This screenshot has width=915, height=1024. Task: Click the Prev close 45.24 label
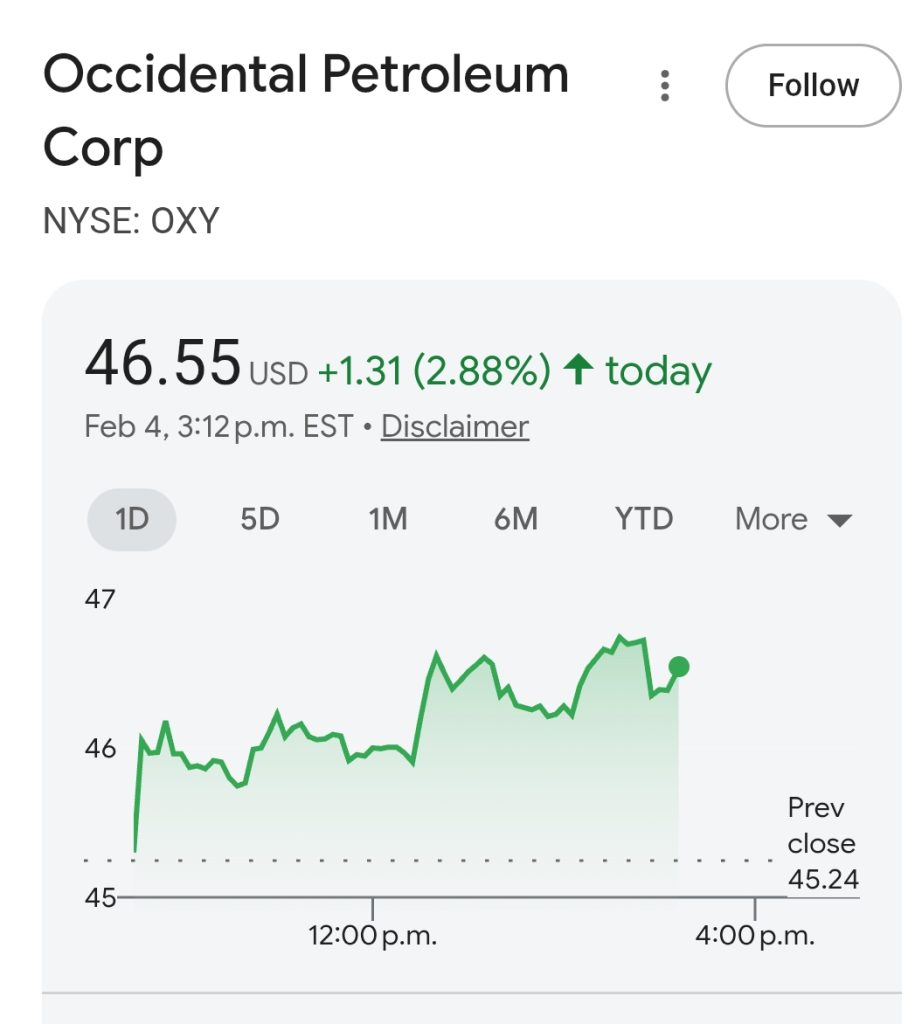click(x=822, y=843)
